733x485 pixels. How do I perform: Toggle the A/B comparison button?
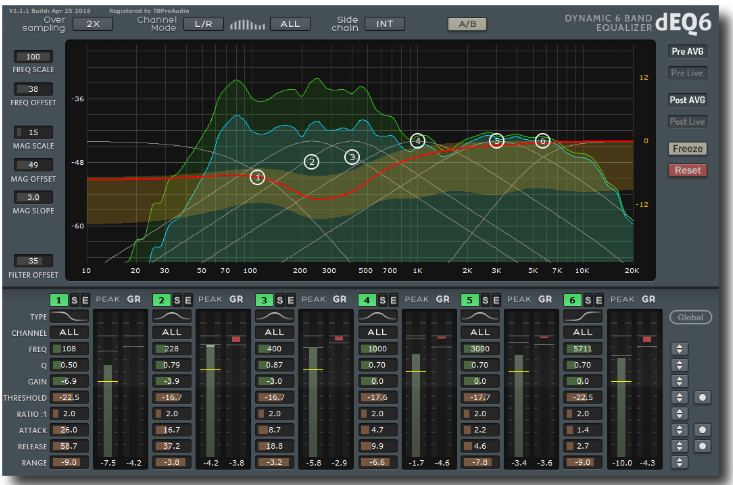(x=467, y=24)
